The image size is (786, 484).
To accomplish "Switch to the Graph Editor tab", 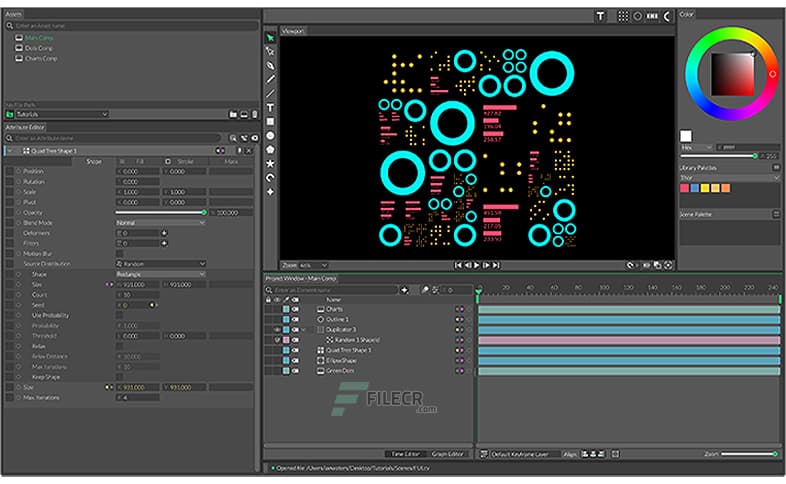I will click(447, 453).
